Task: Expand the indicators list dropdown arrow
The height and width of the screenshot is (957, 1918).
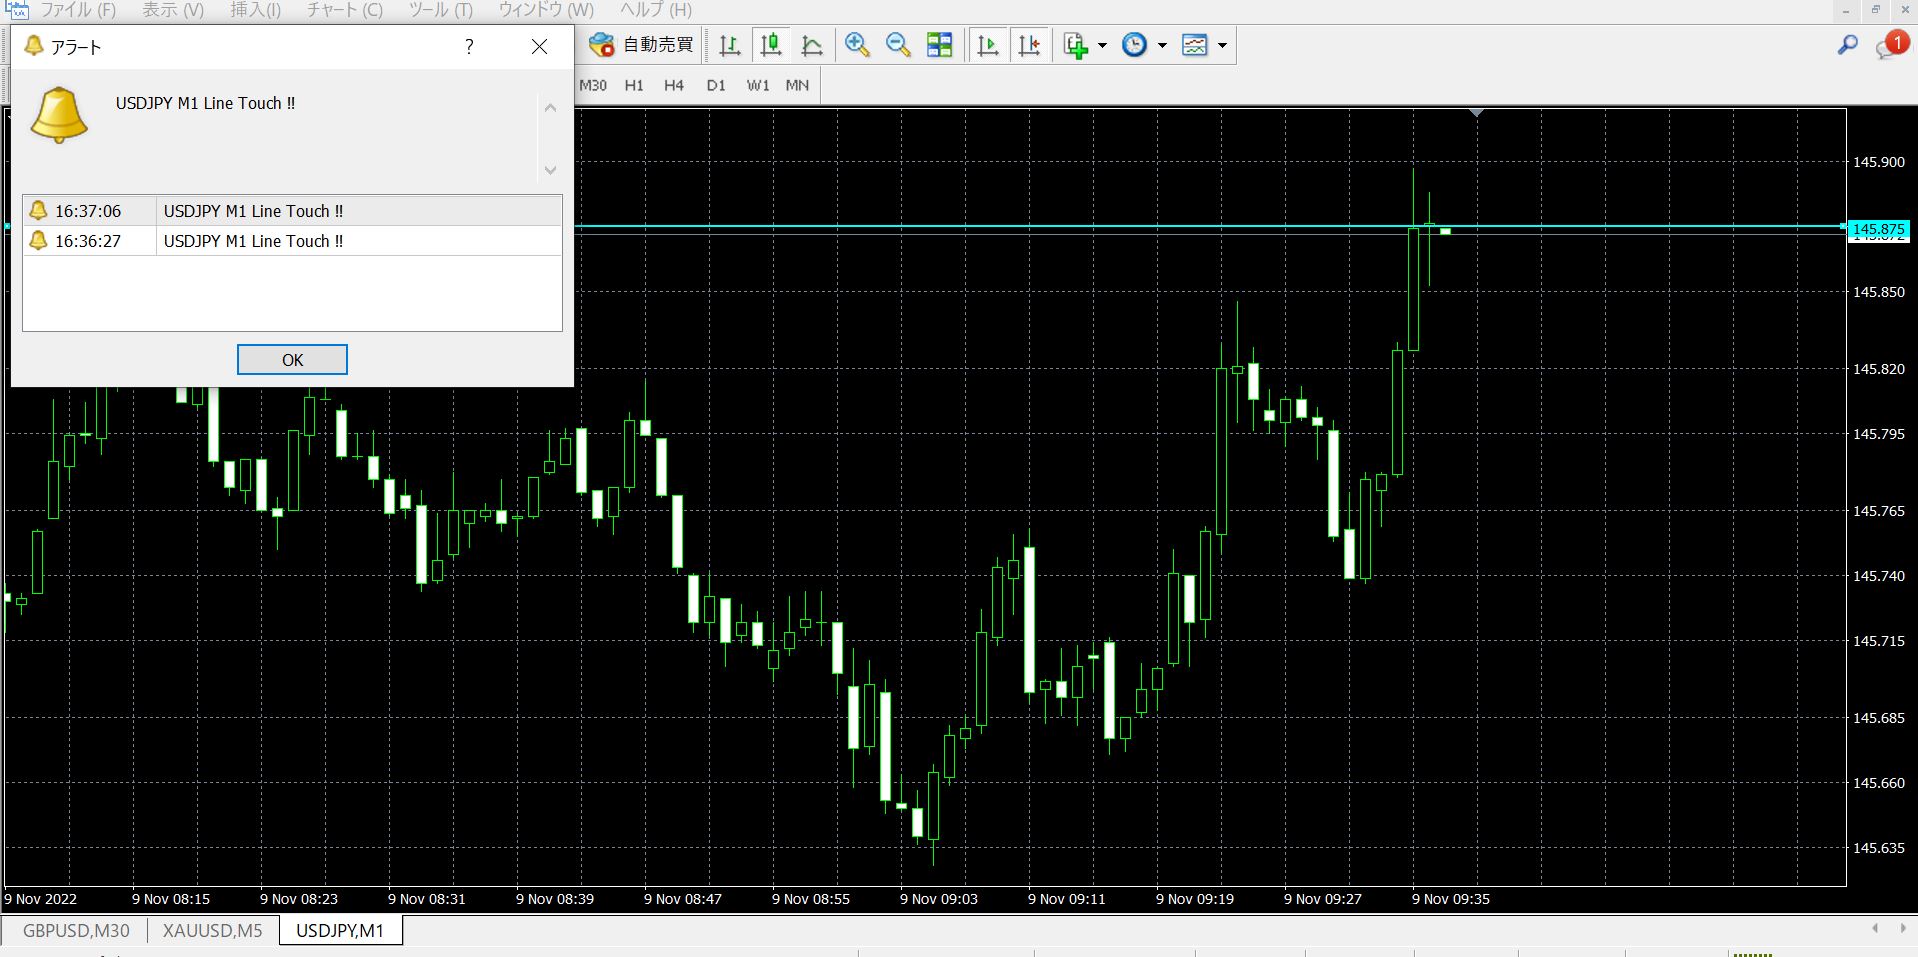Action: tap(1102, 45)
